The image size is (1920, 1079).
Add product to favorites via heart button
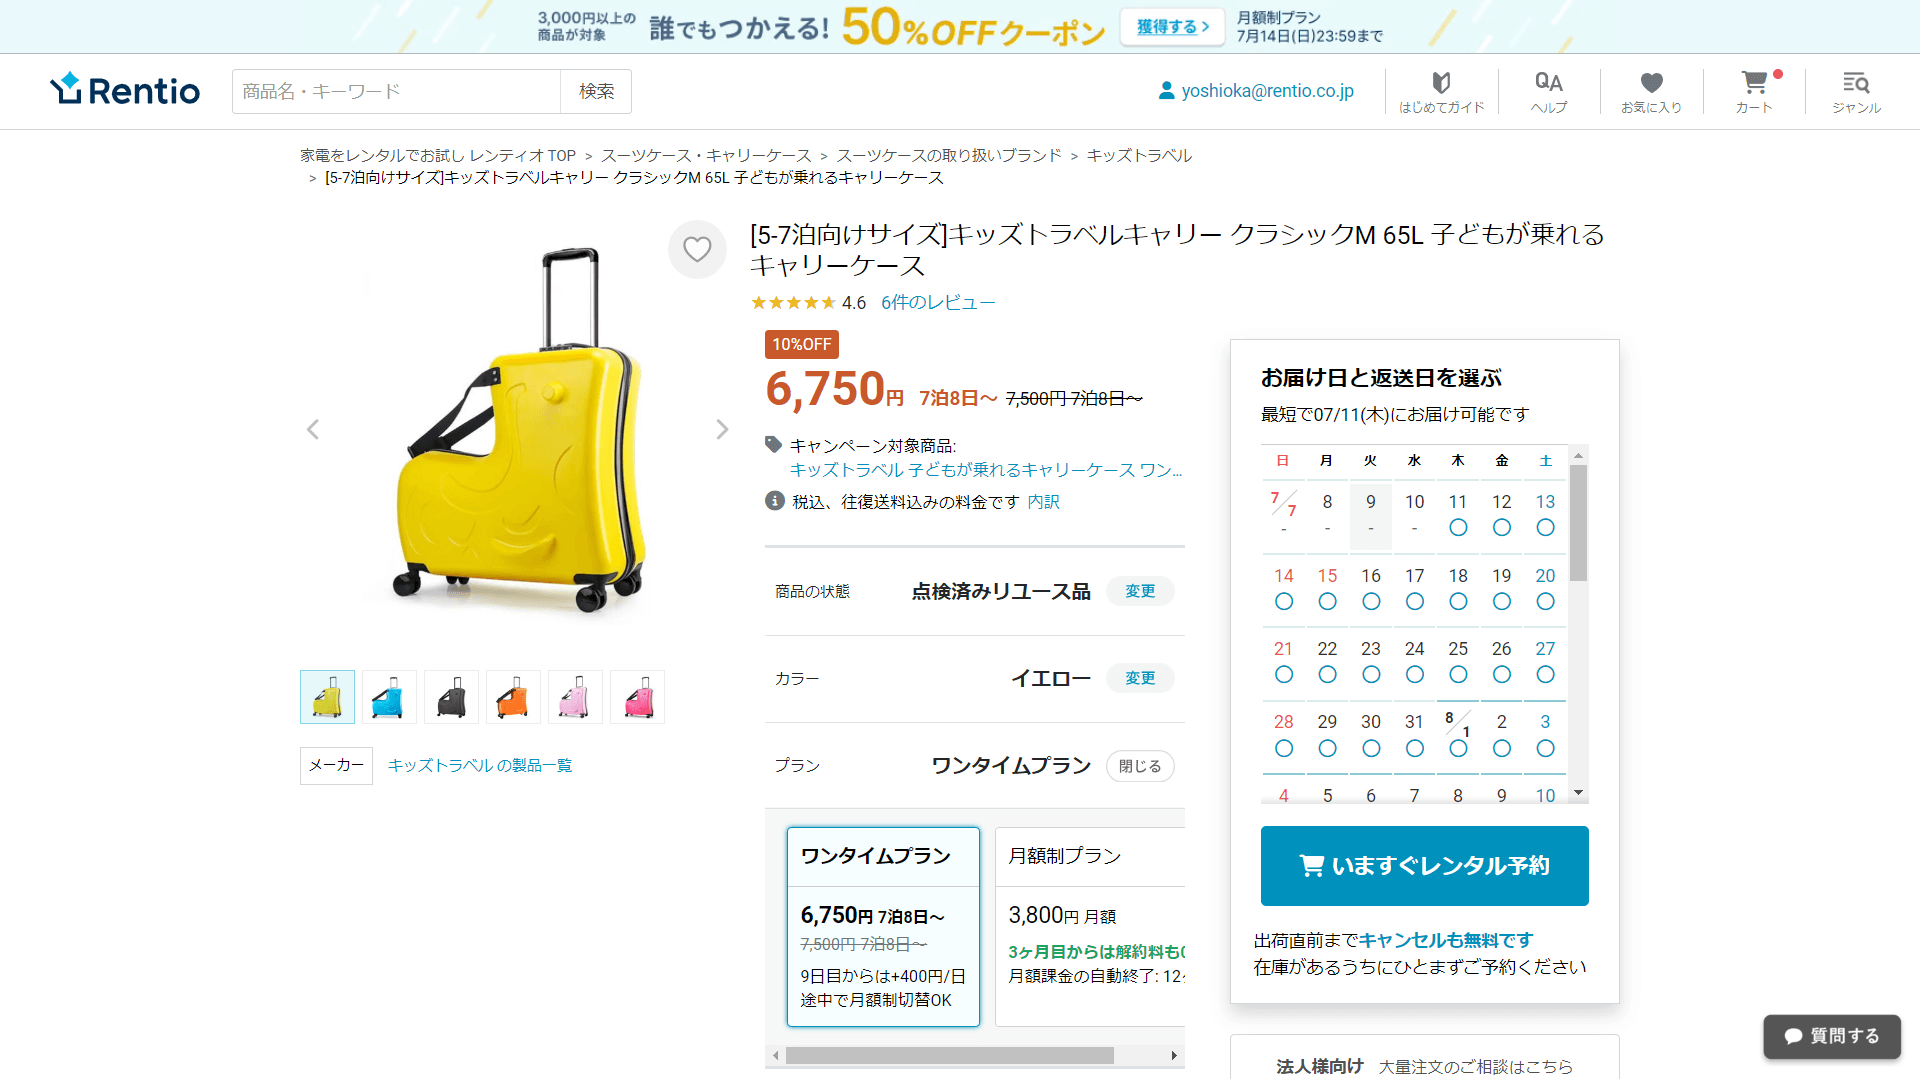697,249
